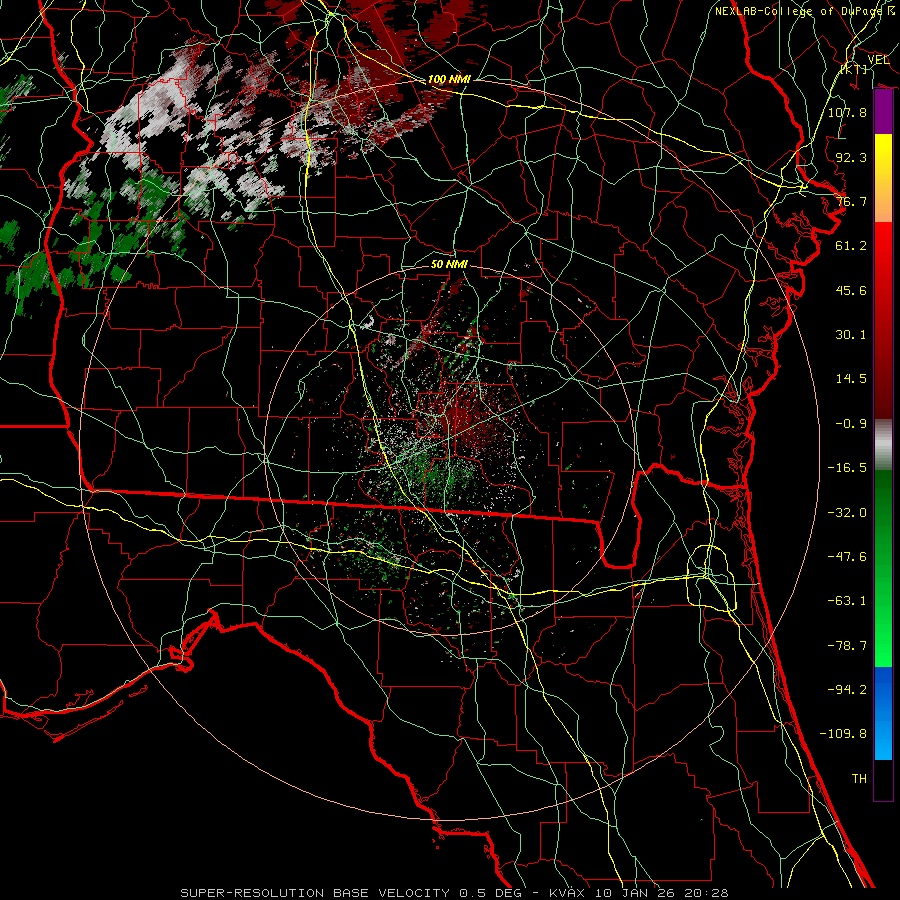This screenshot has height=900, width=900.
Task: Click the -109.8 legend value
Action: (843, 734)
